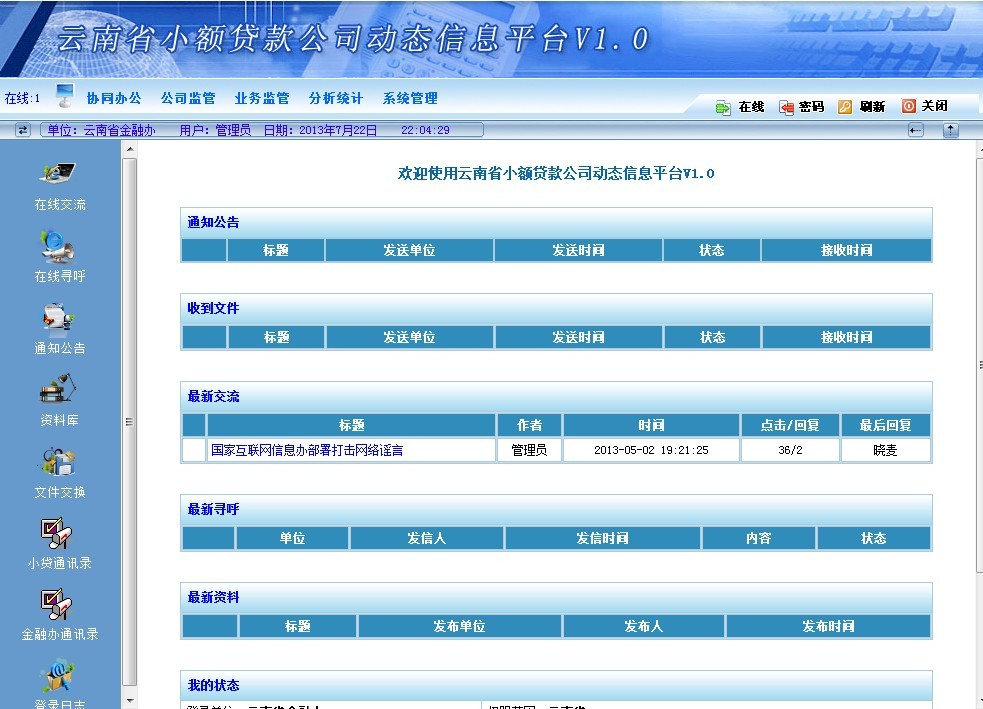The image size is (983, 709).
Task: Open 通知公告 from the sidebar
Action: pyautogui.click(x=59, y=319)
